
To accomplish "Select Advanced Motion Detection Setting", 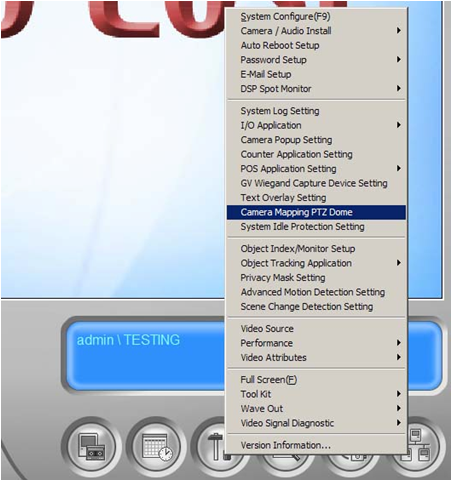I will coord(316,292).
